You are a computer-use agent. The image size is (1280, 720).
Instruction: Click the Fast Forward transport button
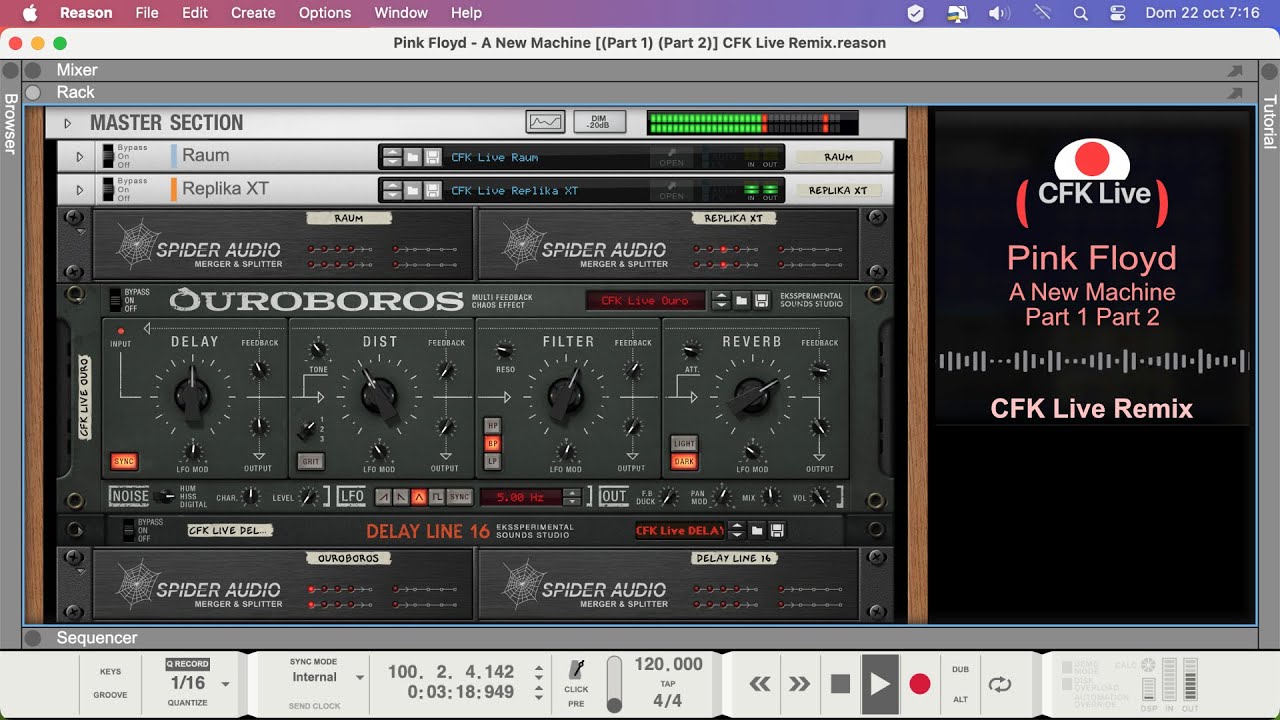(x=799, y=684)
